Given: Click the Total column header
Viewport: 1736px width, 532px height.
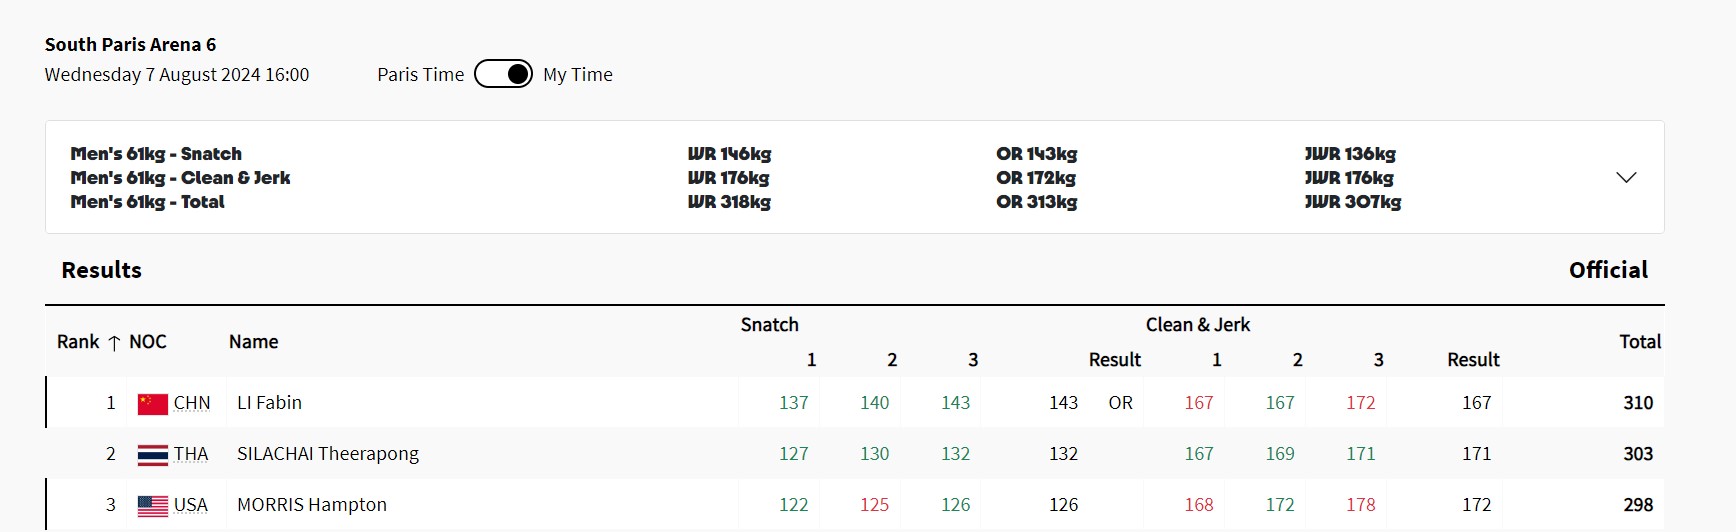Looking at the screenshot, I should (1640, 342).
